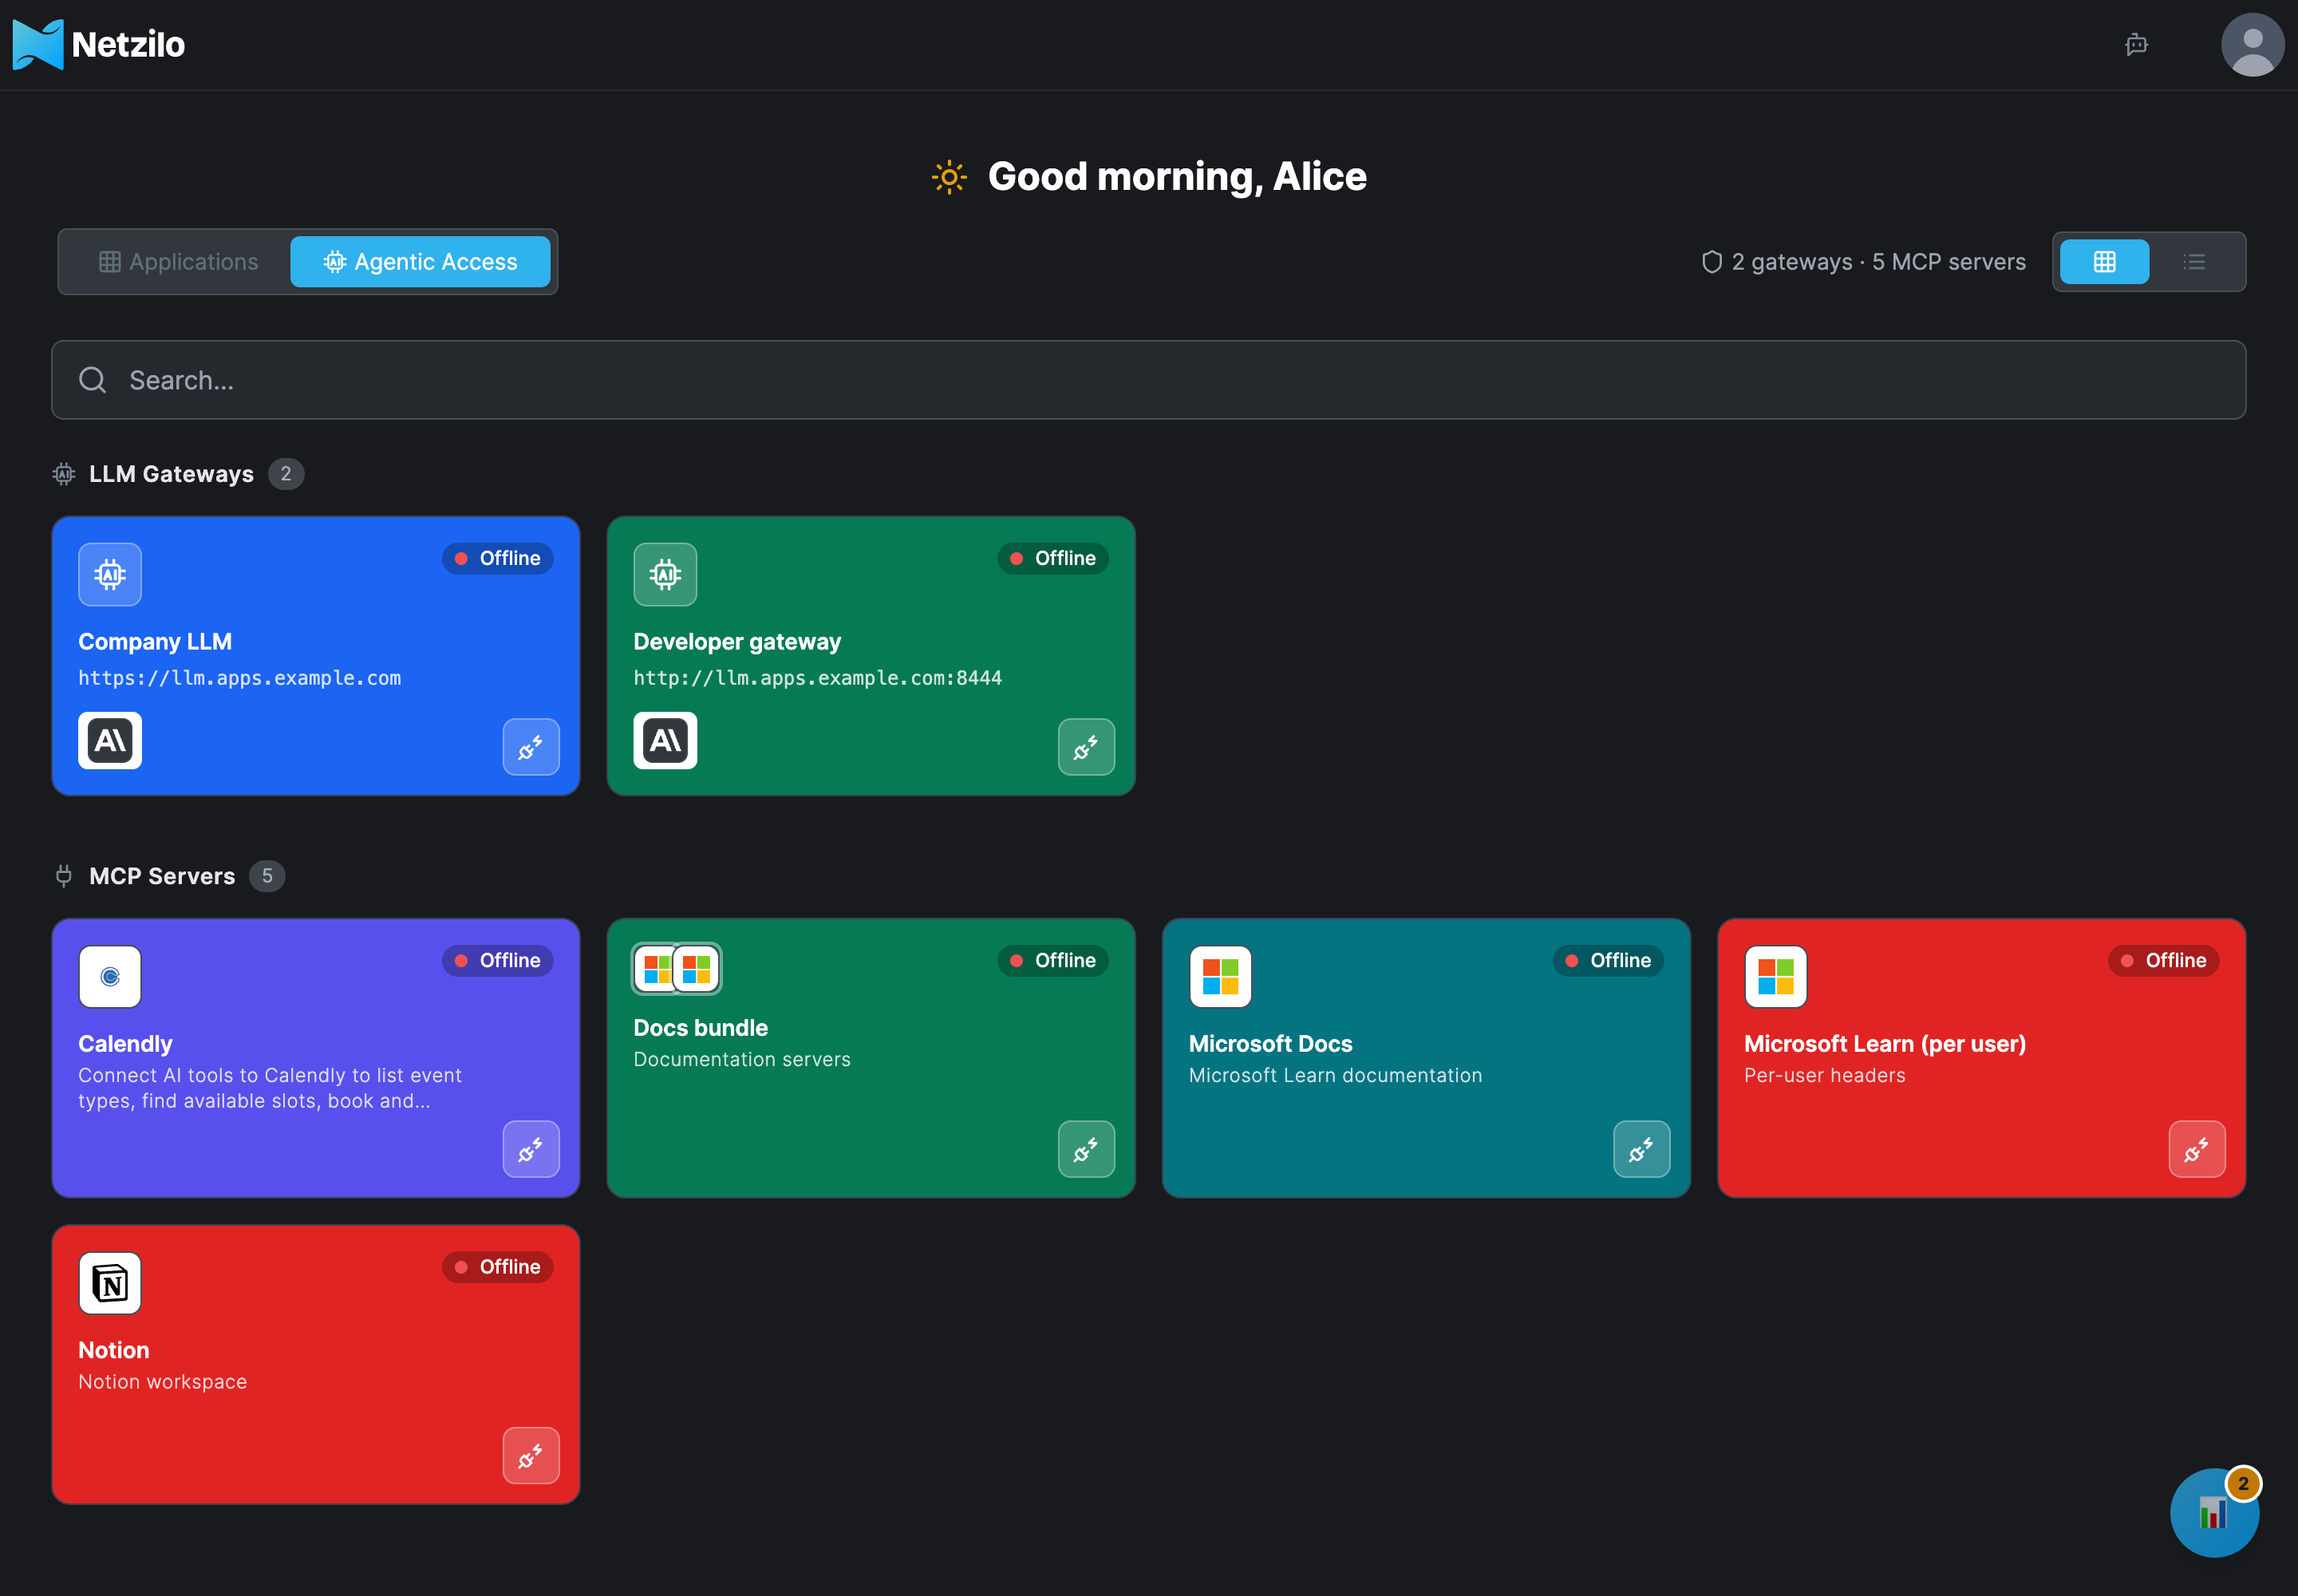Click the AI chip icon on Developer gateway

pyautogui.click(x=665, y=574)
